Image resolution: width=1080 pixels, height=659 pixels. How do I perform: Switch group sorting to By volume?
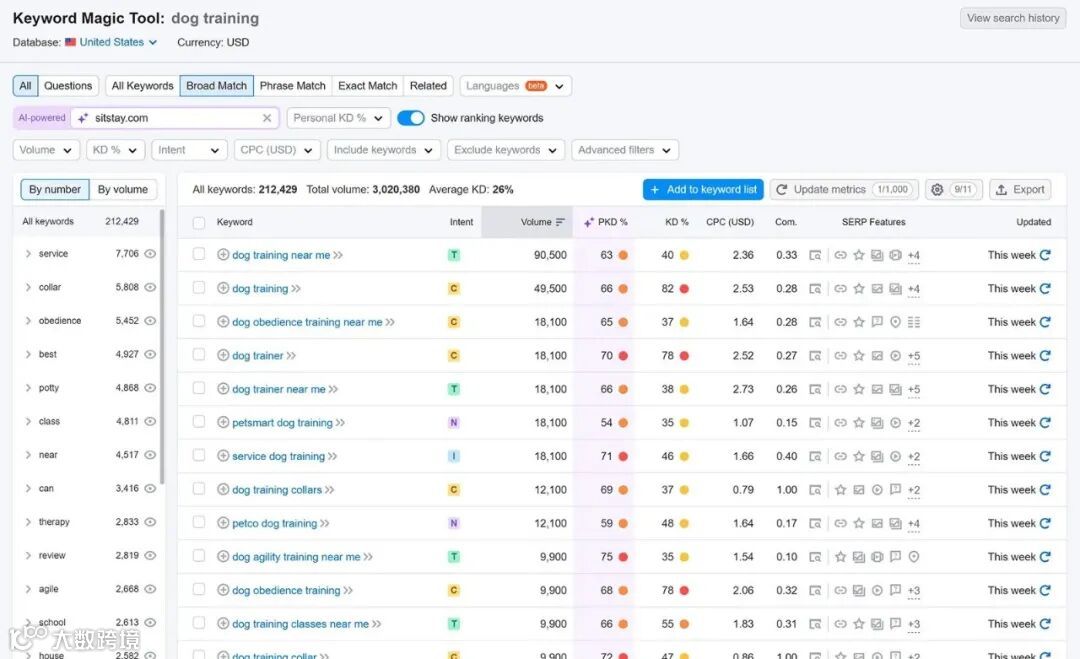pyautogui.click(x=123, y=189)
